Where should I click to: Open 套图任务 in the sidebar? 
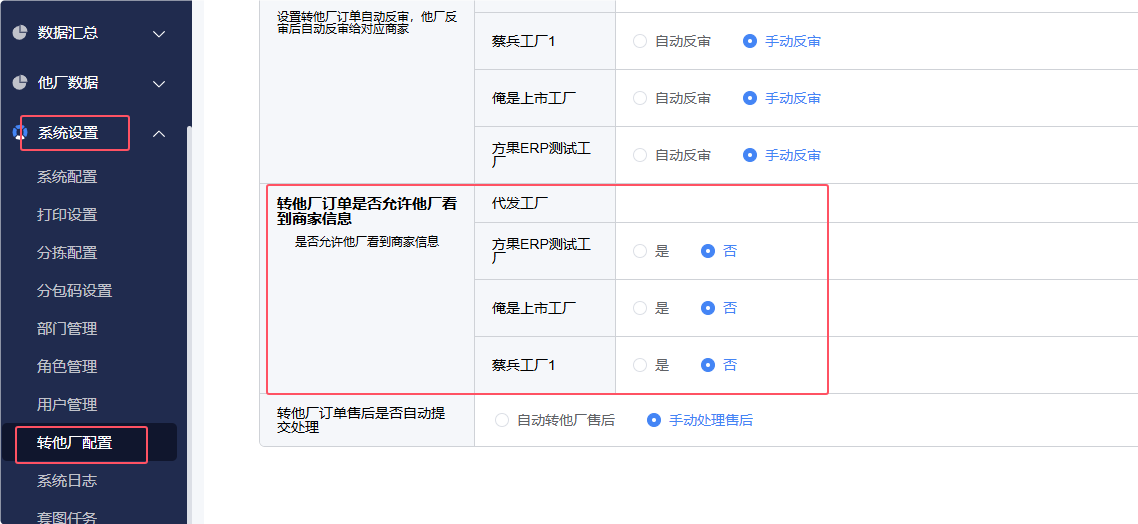pos(67,517)
